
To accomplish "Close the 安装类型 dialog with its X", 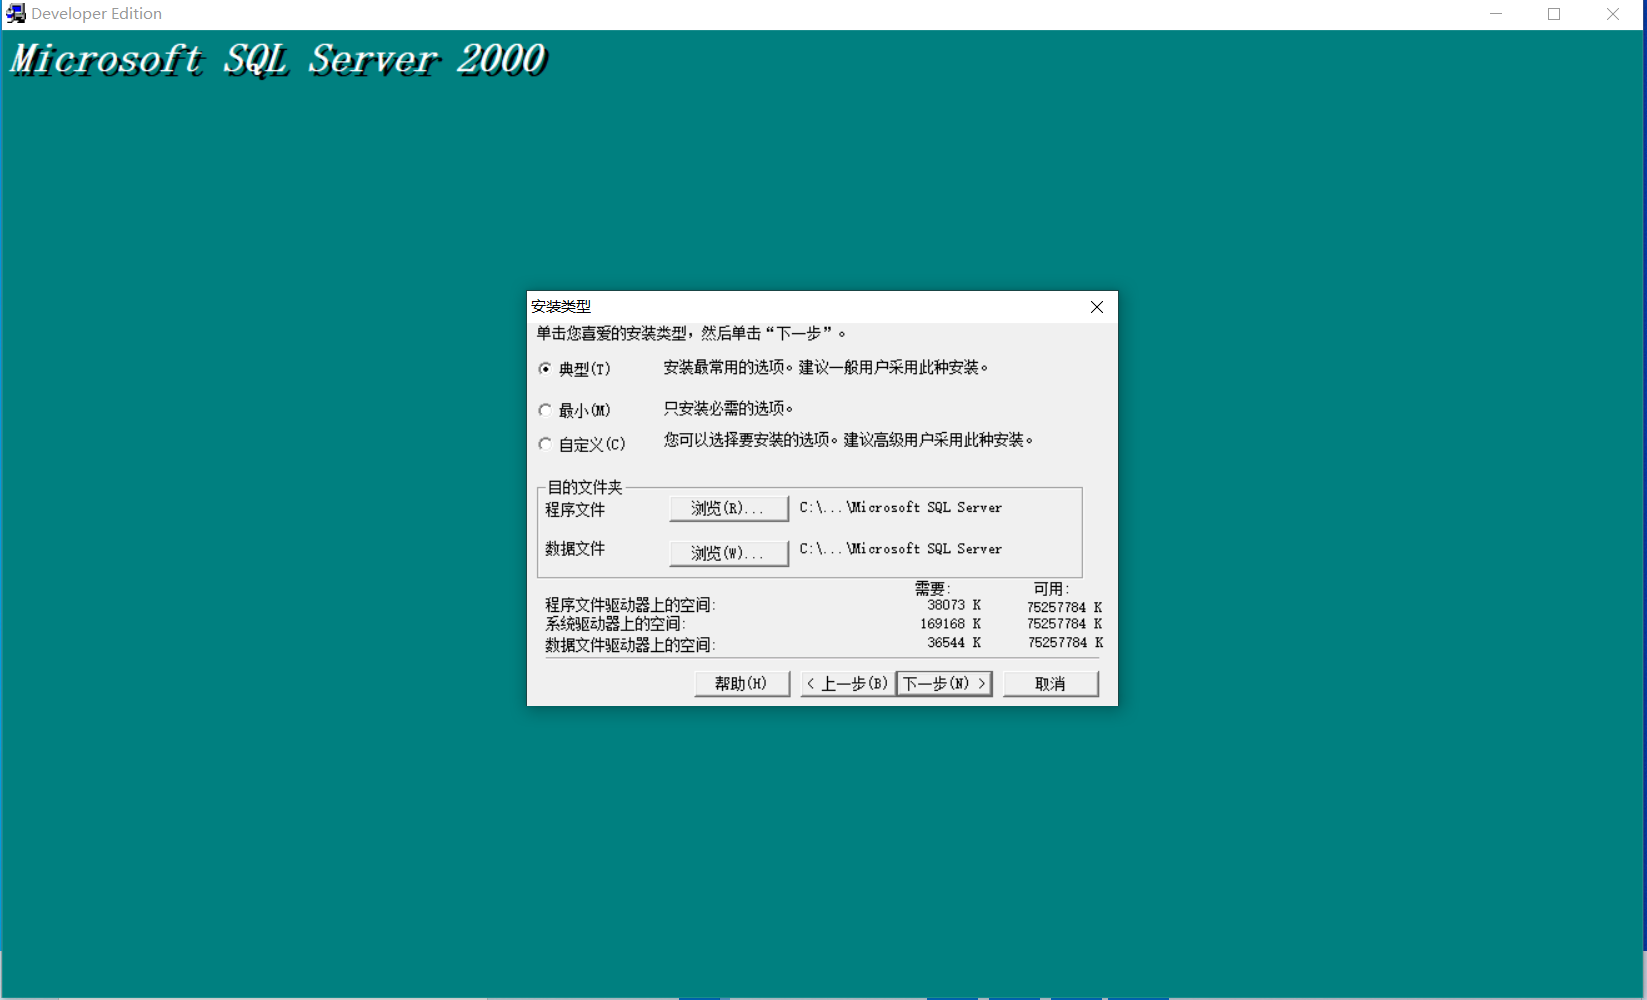I will [1097, 307].
